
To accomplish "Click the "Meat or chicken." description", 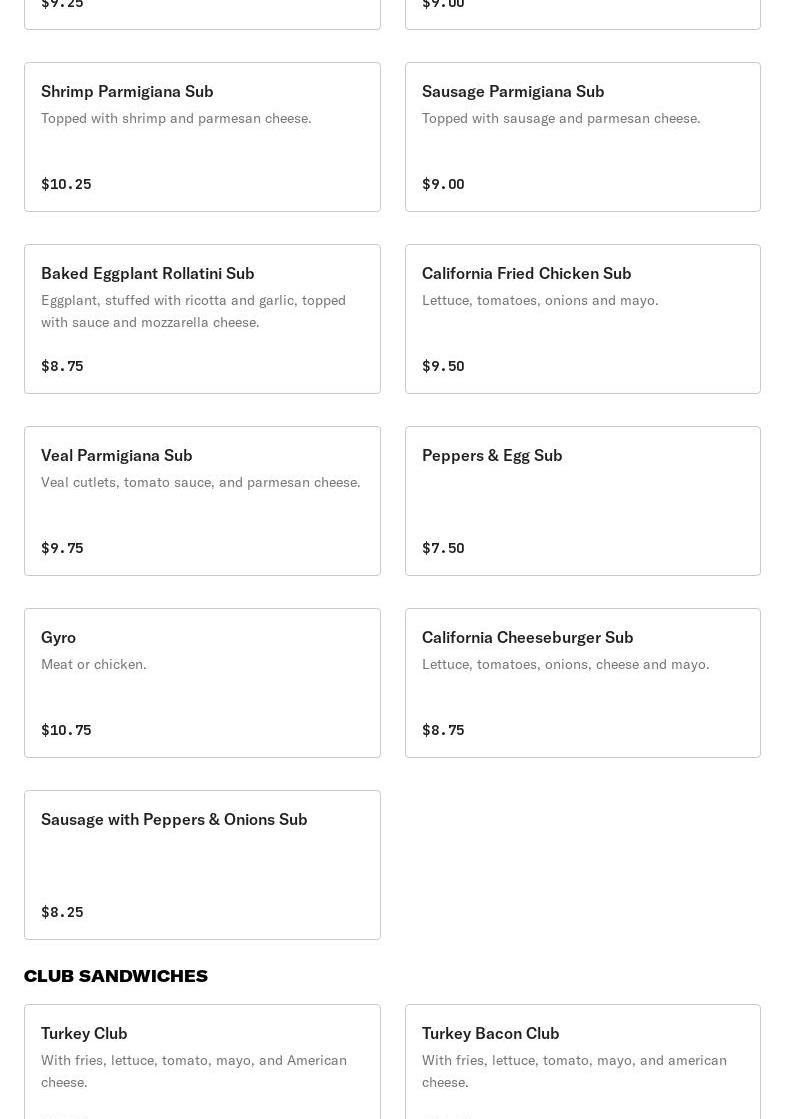I will (x=94, y=664).
